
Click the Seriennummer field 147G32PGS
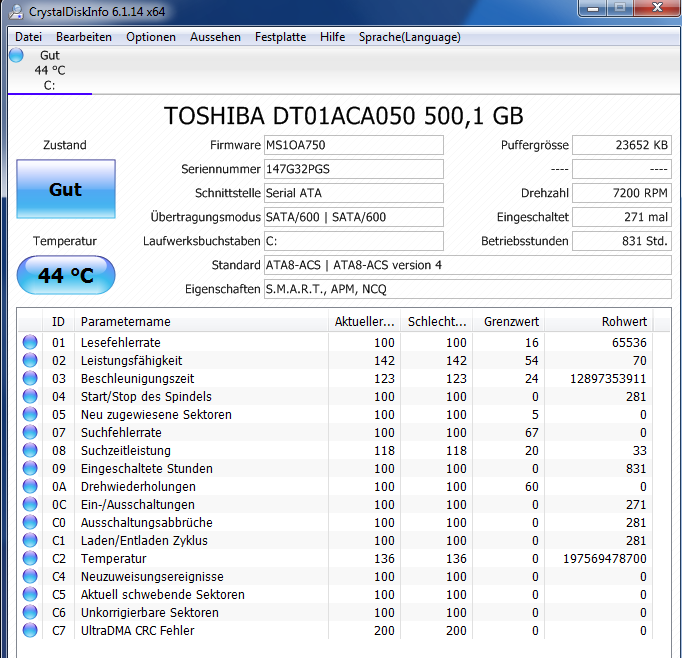pyautogui.click(x=354, y=169)
